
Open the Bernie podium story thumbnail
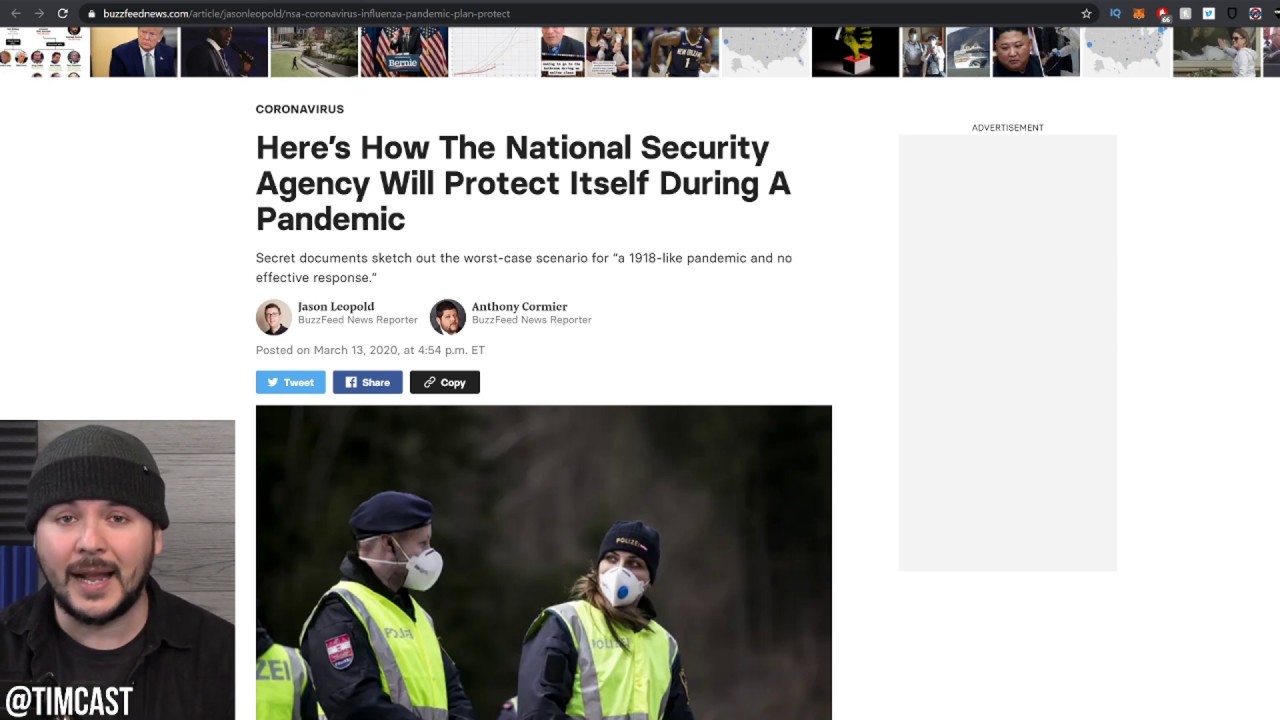click(404, 51)
